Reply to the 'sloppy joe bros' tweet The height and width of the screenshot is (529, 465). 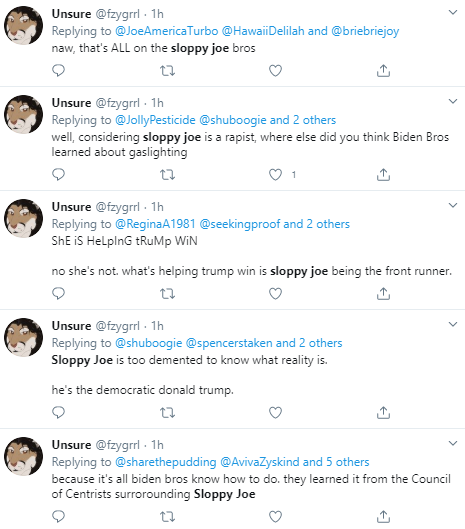(58, 71)
